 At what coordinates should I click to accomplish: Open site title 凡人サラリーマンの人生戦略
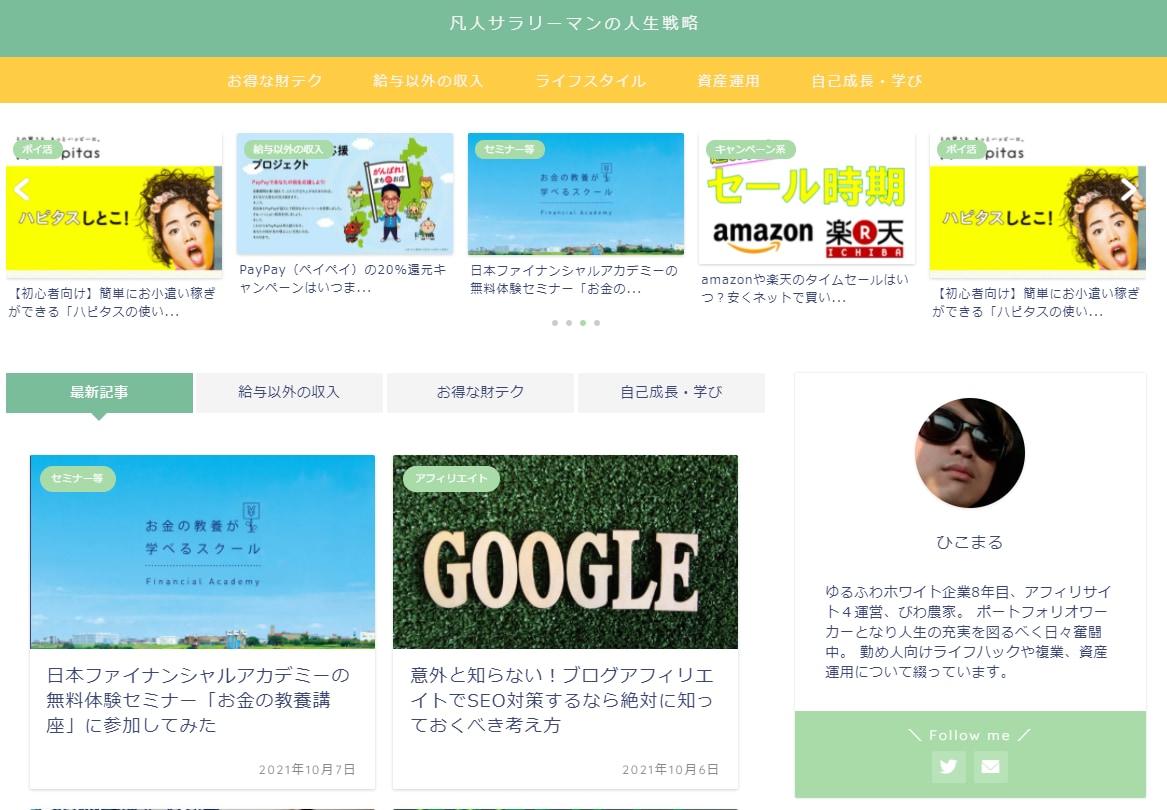point(574,23)
